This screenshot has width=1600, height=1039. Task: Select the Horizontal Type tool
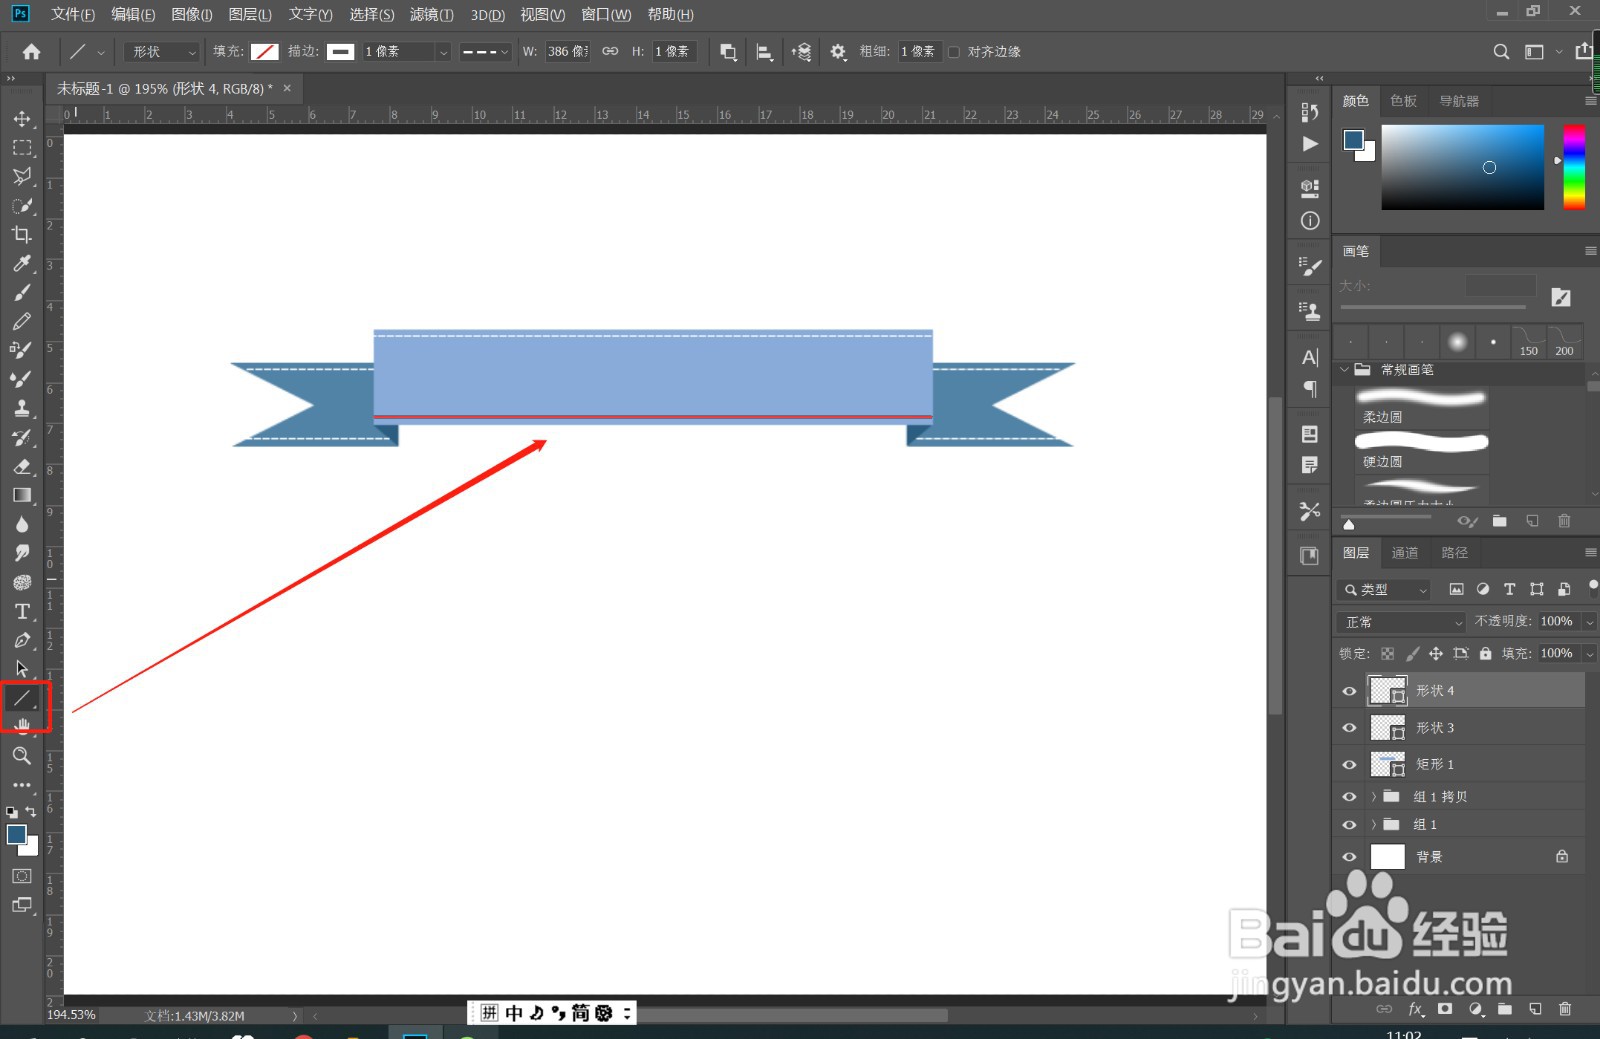tap(22, 611)
